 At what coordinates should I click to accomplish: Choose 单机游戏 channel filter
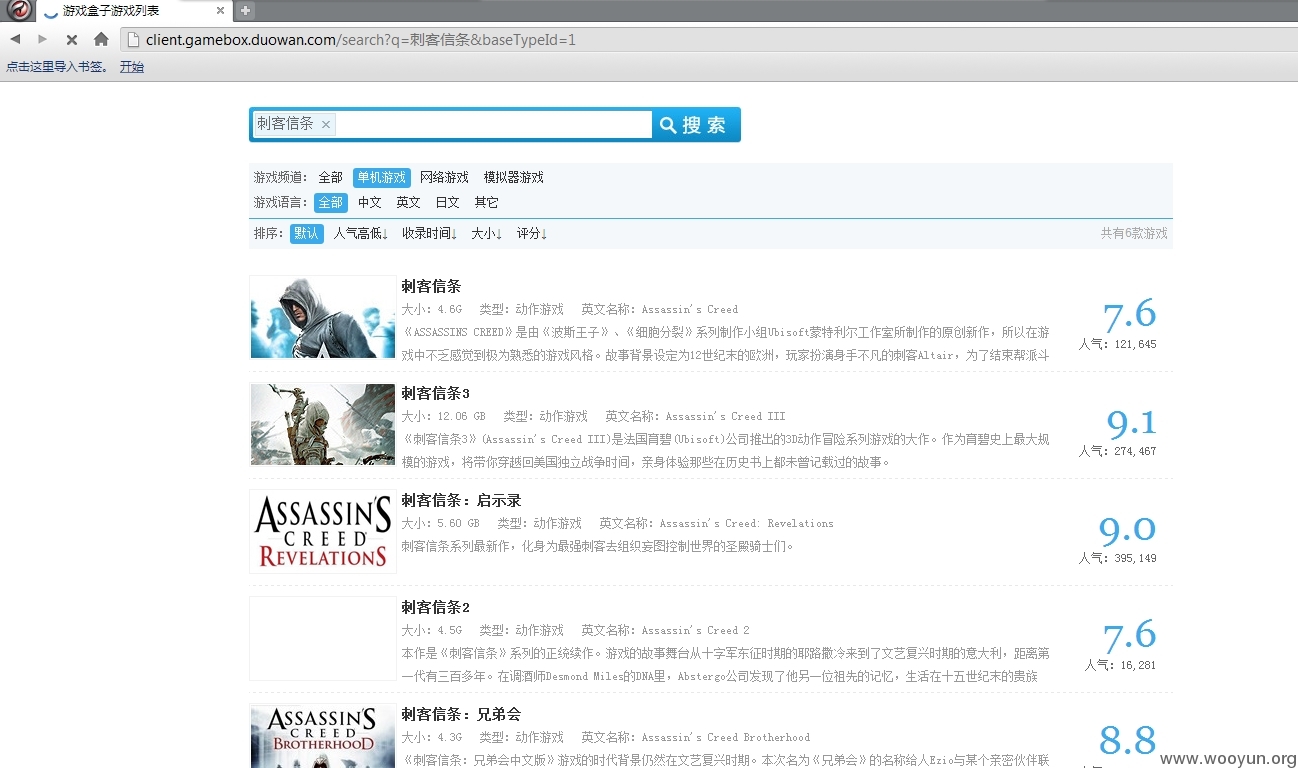pos(382,177)
